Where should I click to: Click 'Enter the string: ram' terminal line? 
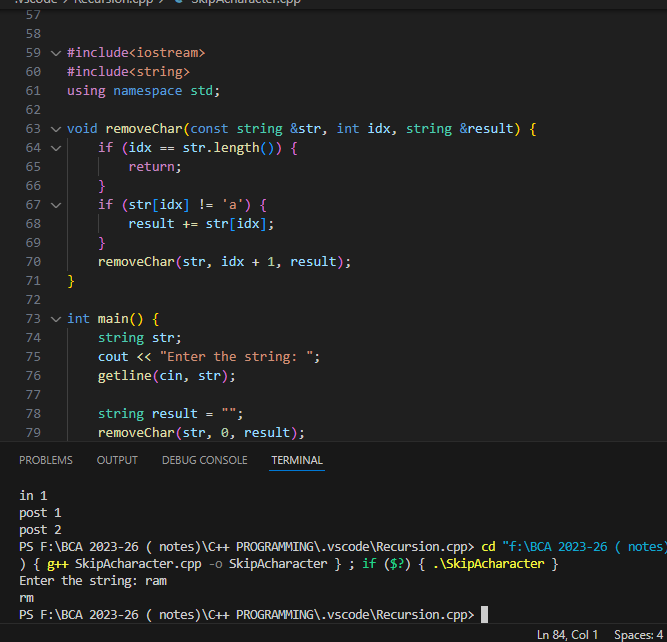coord(93,581)
